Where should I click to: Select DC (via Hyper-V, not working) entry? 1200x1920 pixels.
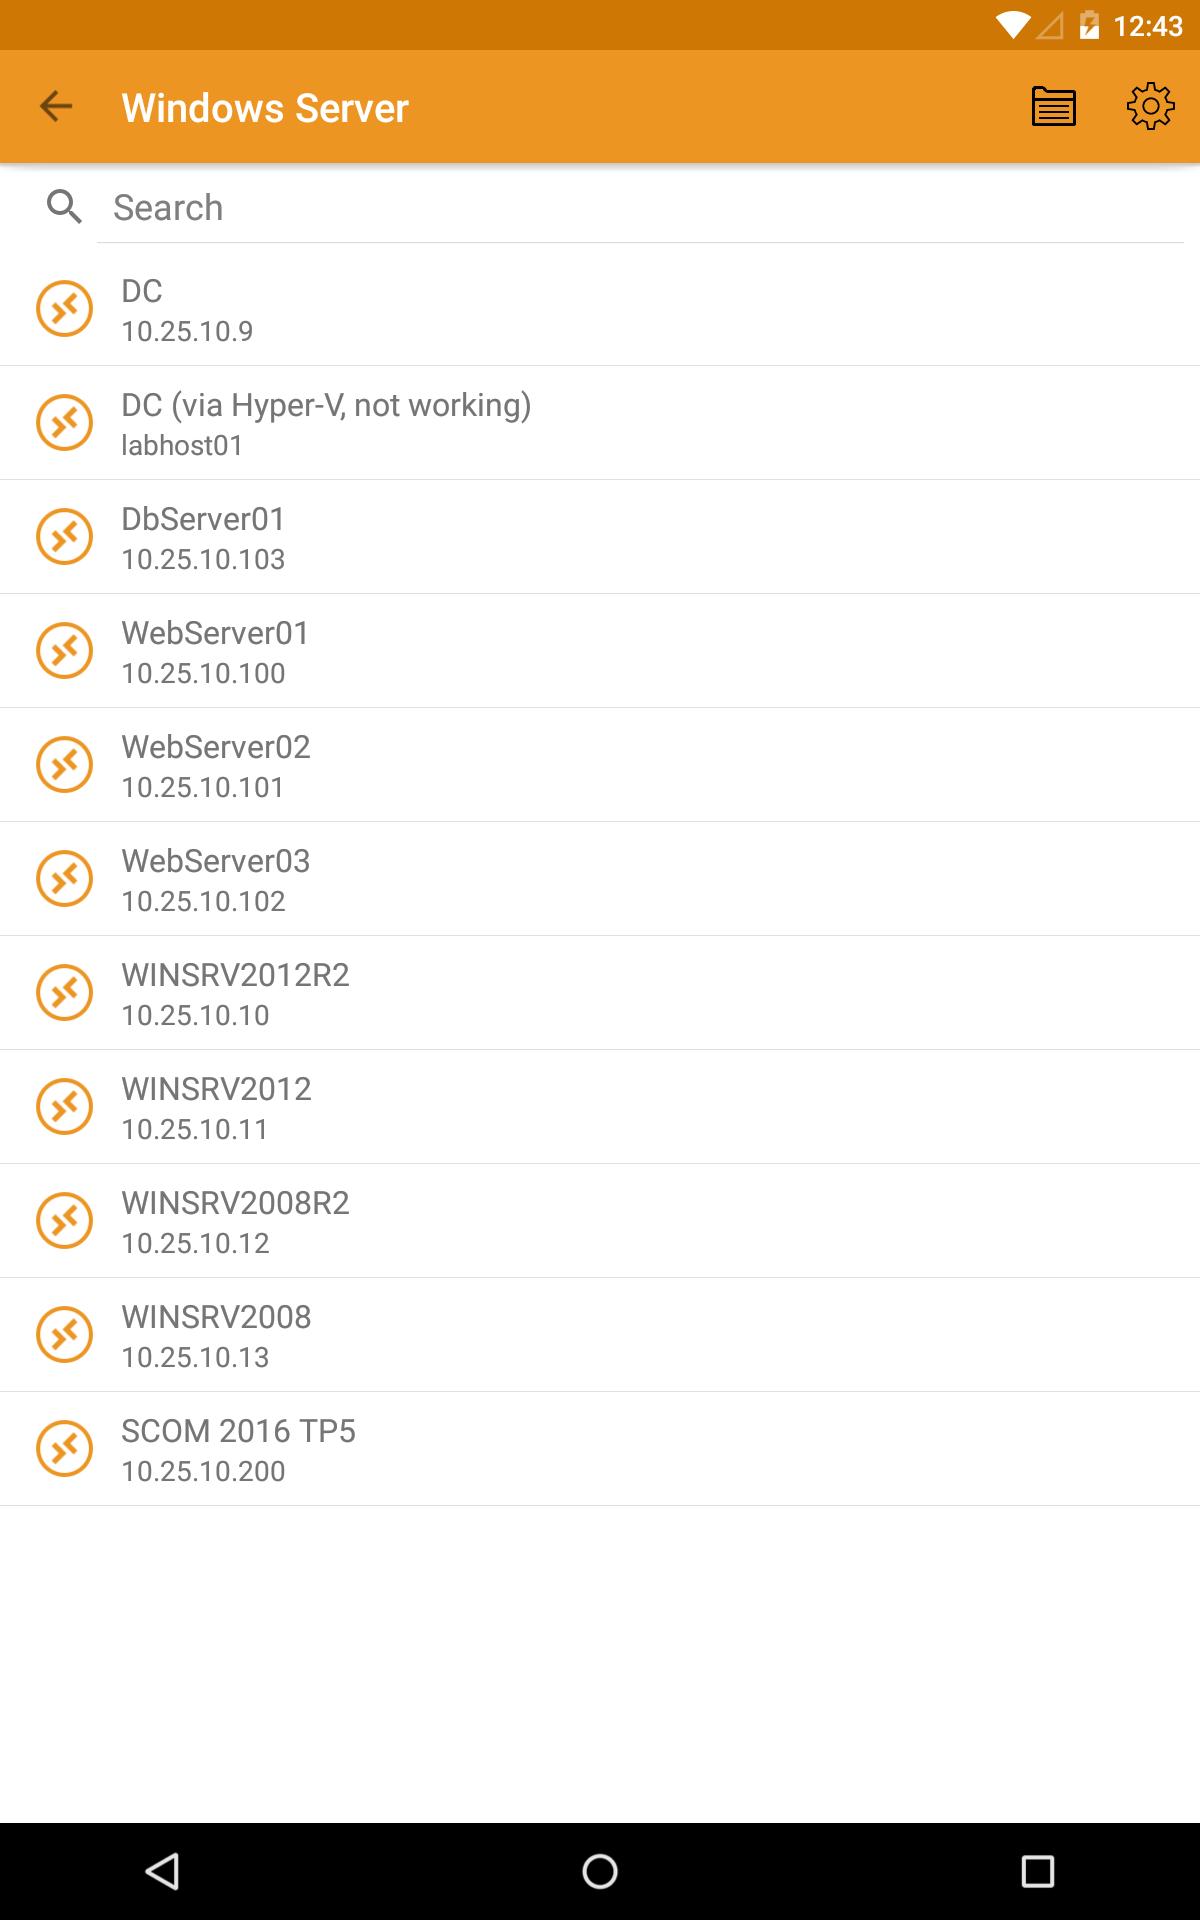600,423
